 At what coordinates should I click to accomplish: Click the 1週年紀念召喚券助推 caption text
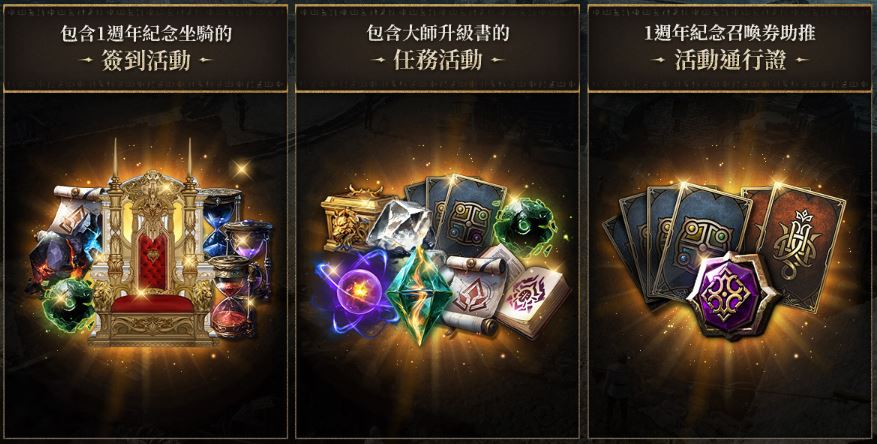[730, 33]
